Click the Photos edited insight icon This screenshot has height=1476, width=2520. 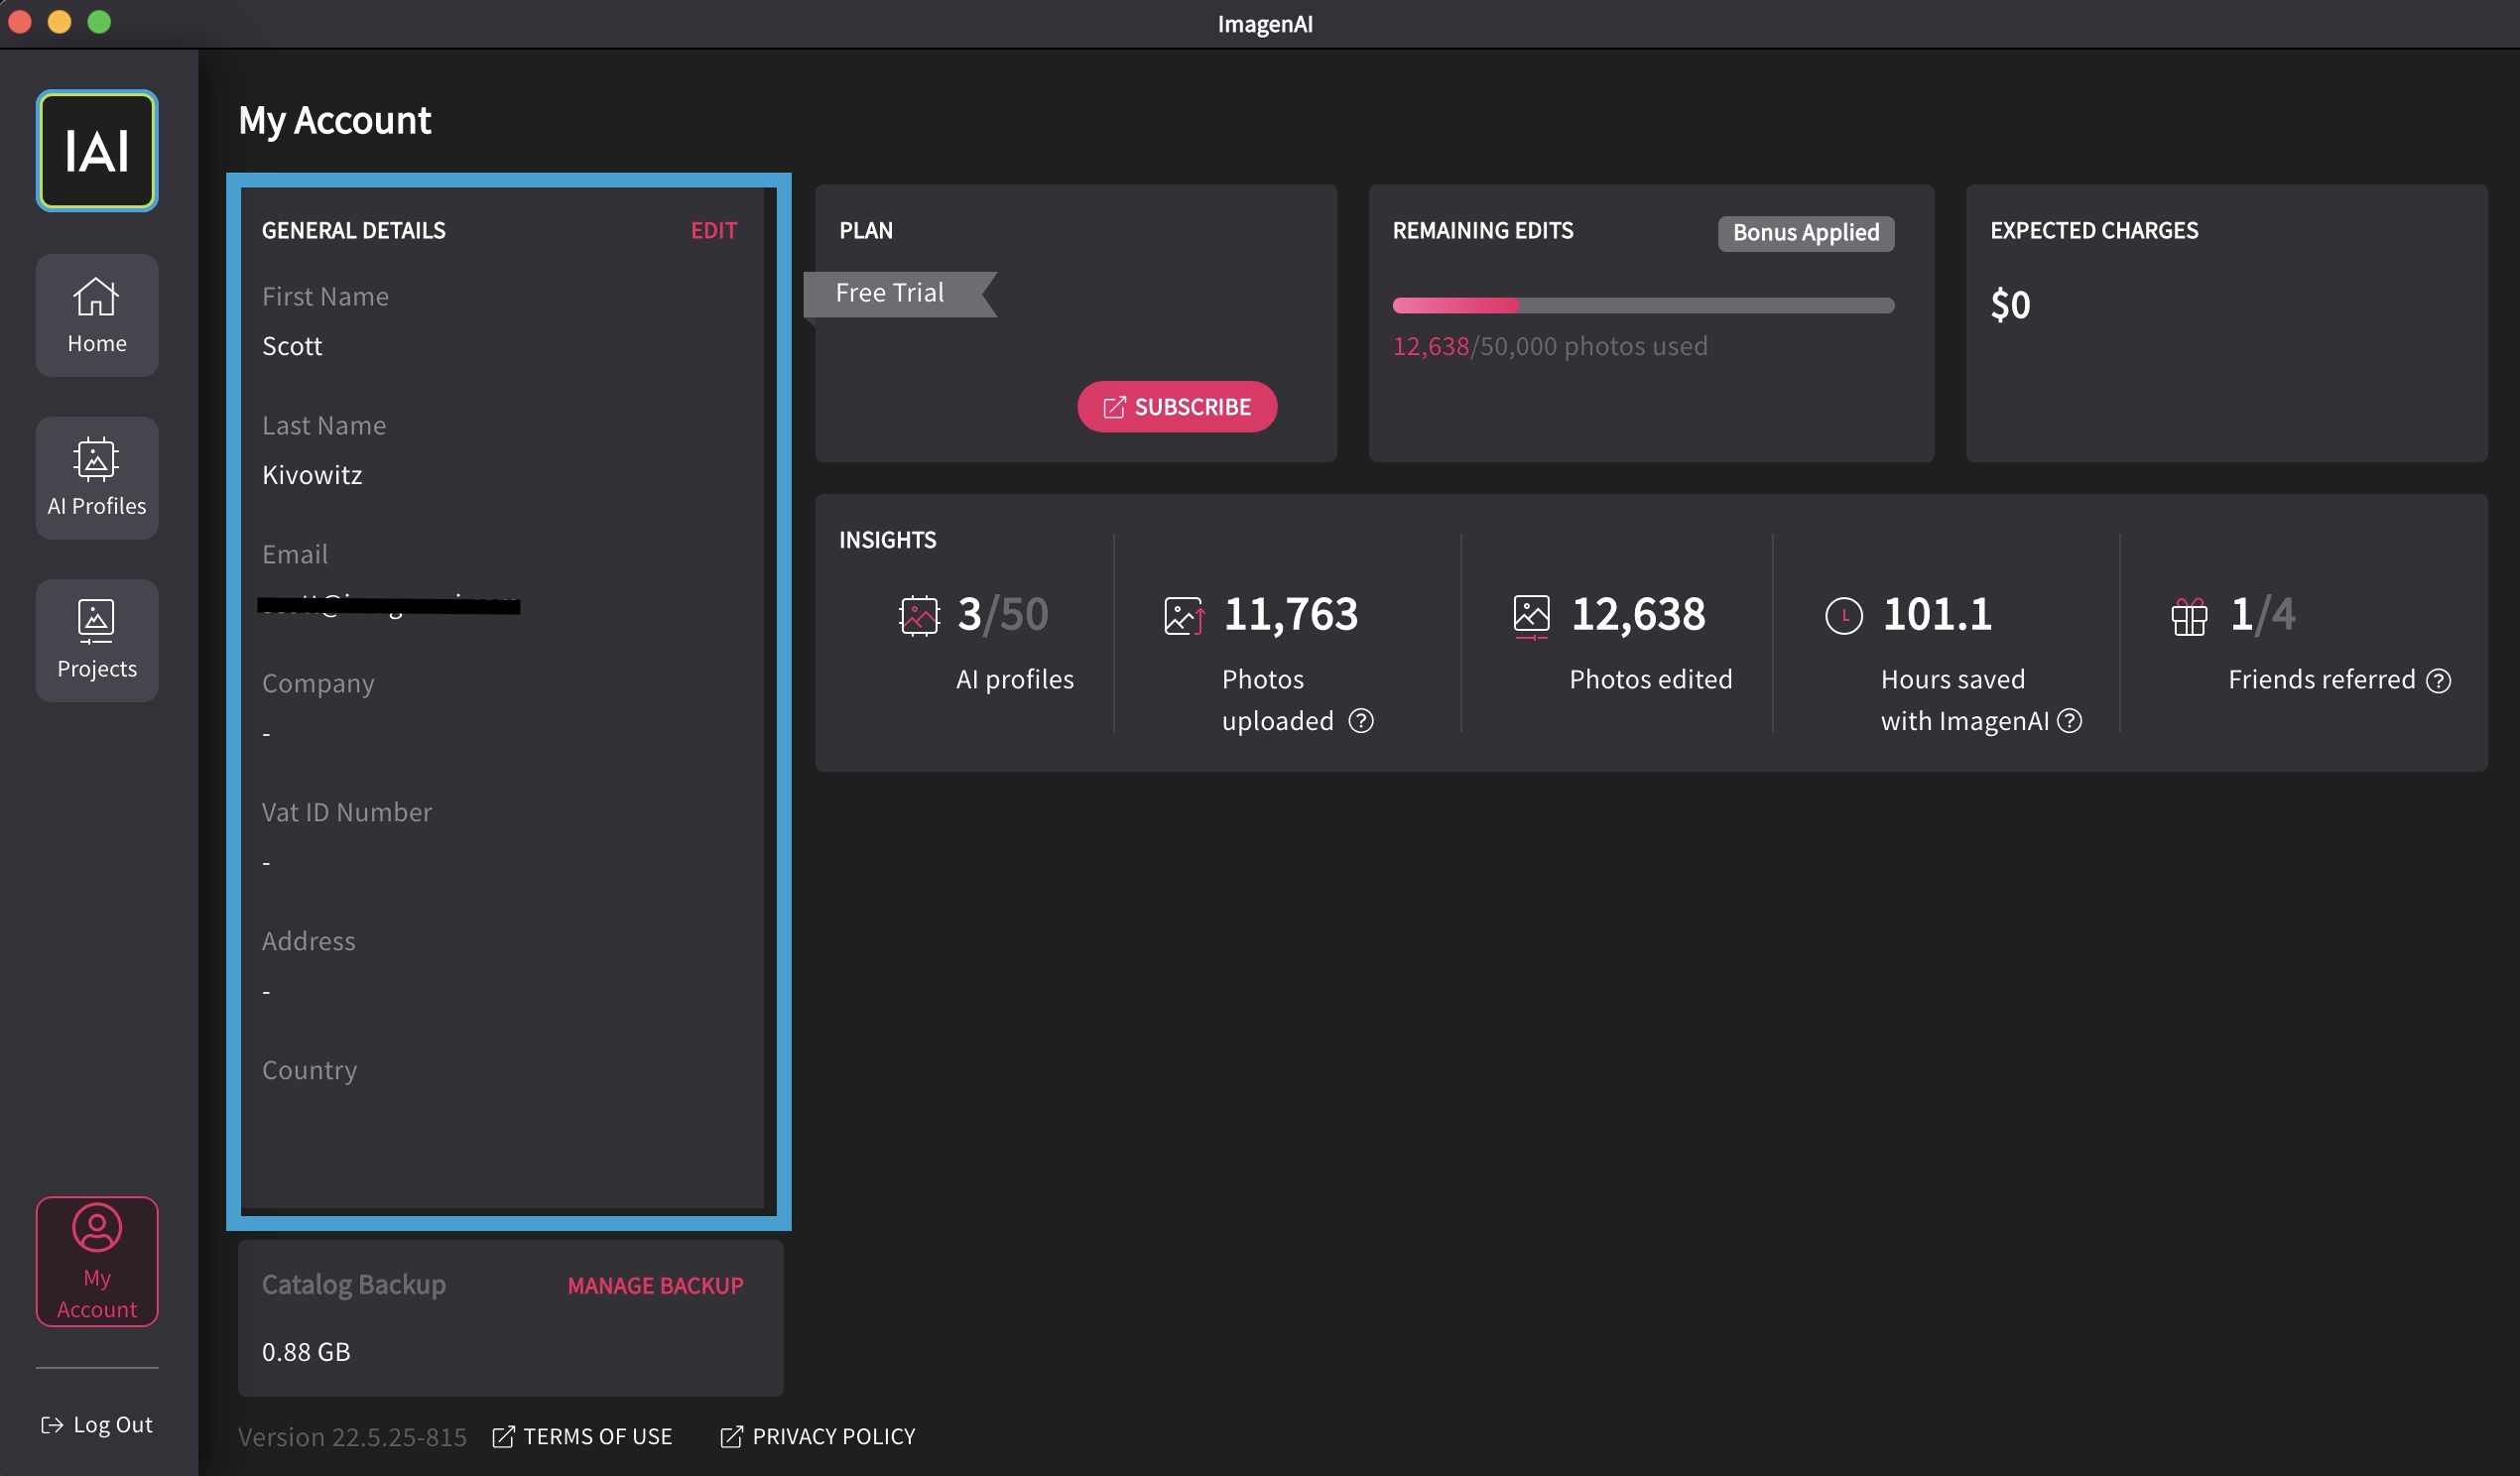click(x=1531, y=616)
